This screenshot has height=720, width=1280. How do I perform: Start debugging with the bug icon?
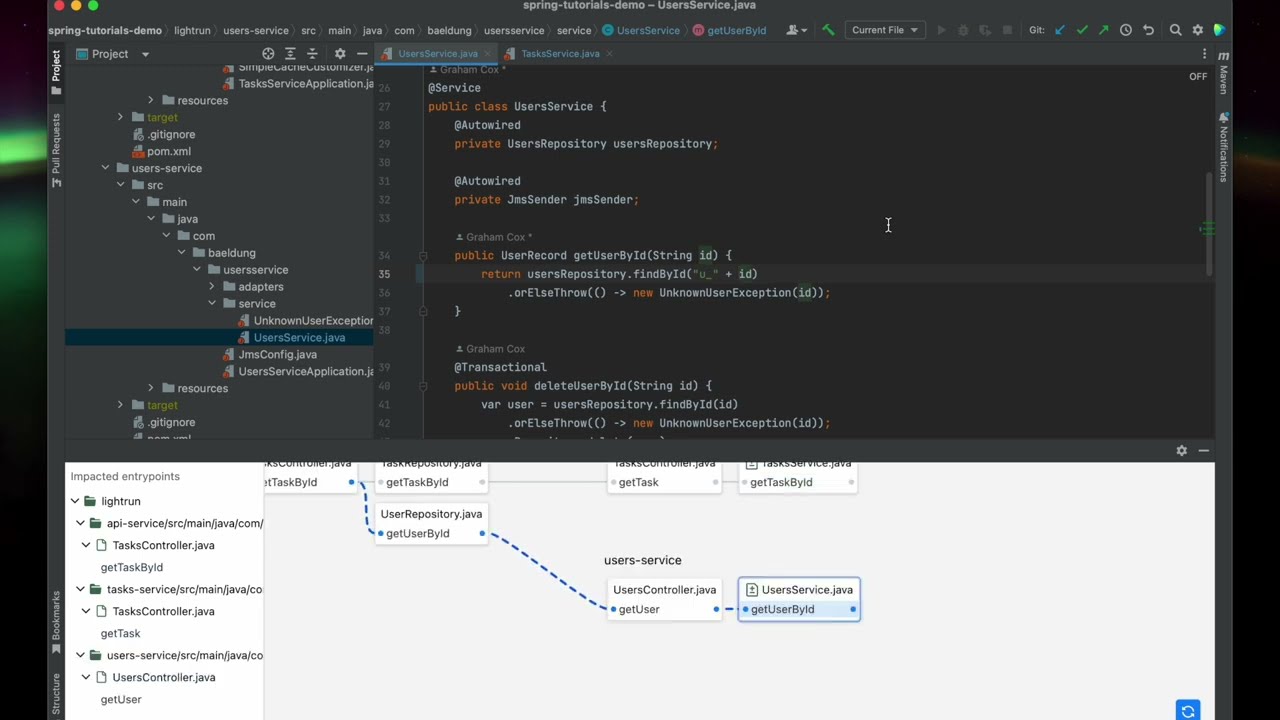point(963,30)
